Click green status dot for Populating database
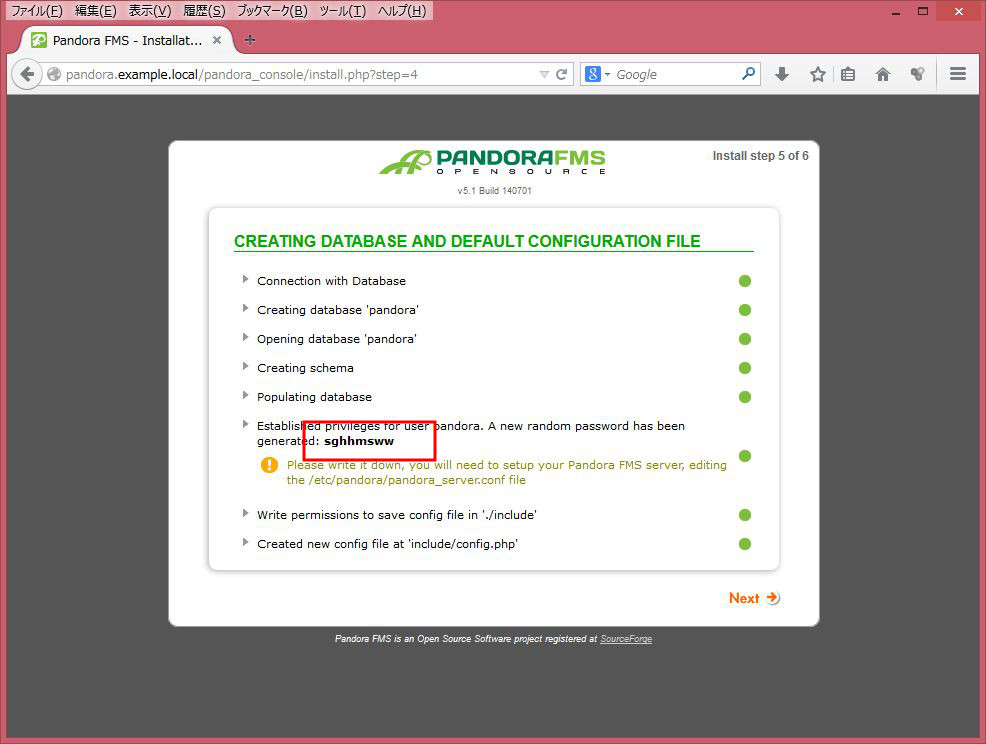This screenshot has height=744, width=986. (x=745, y=397)
